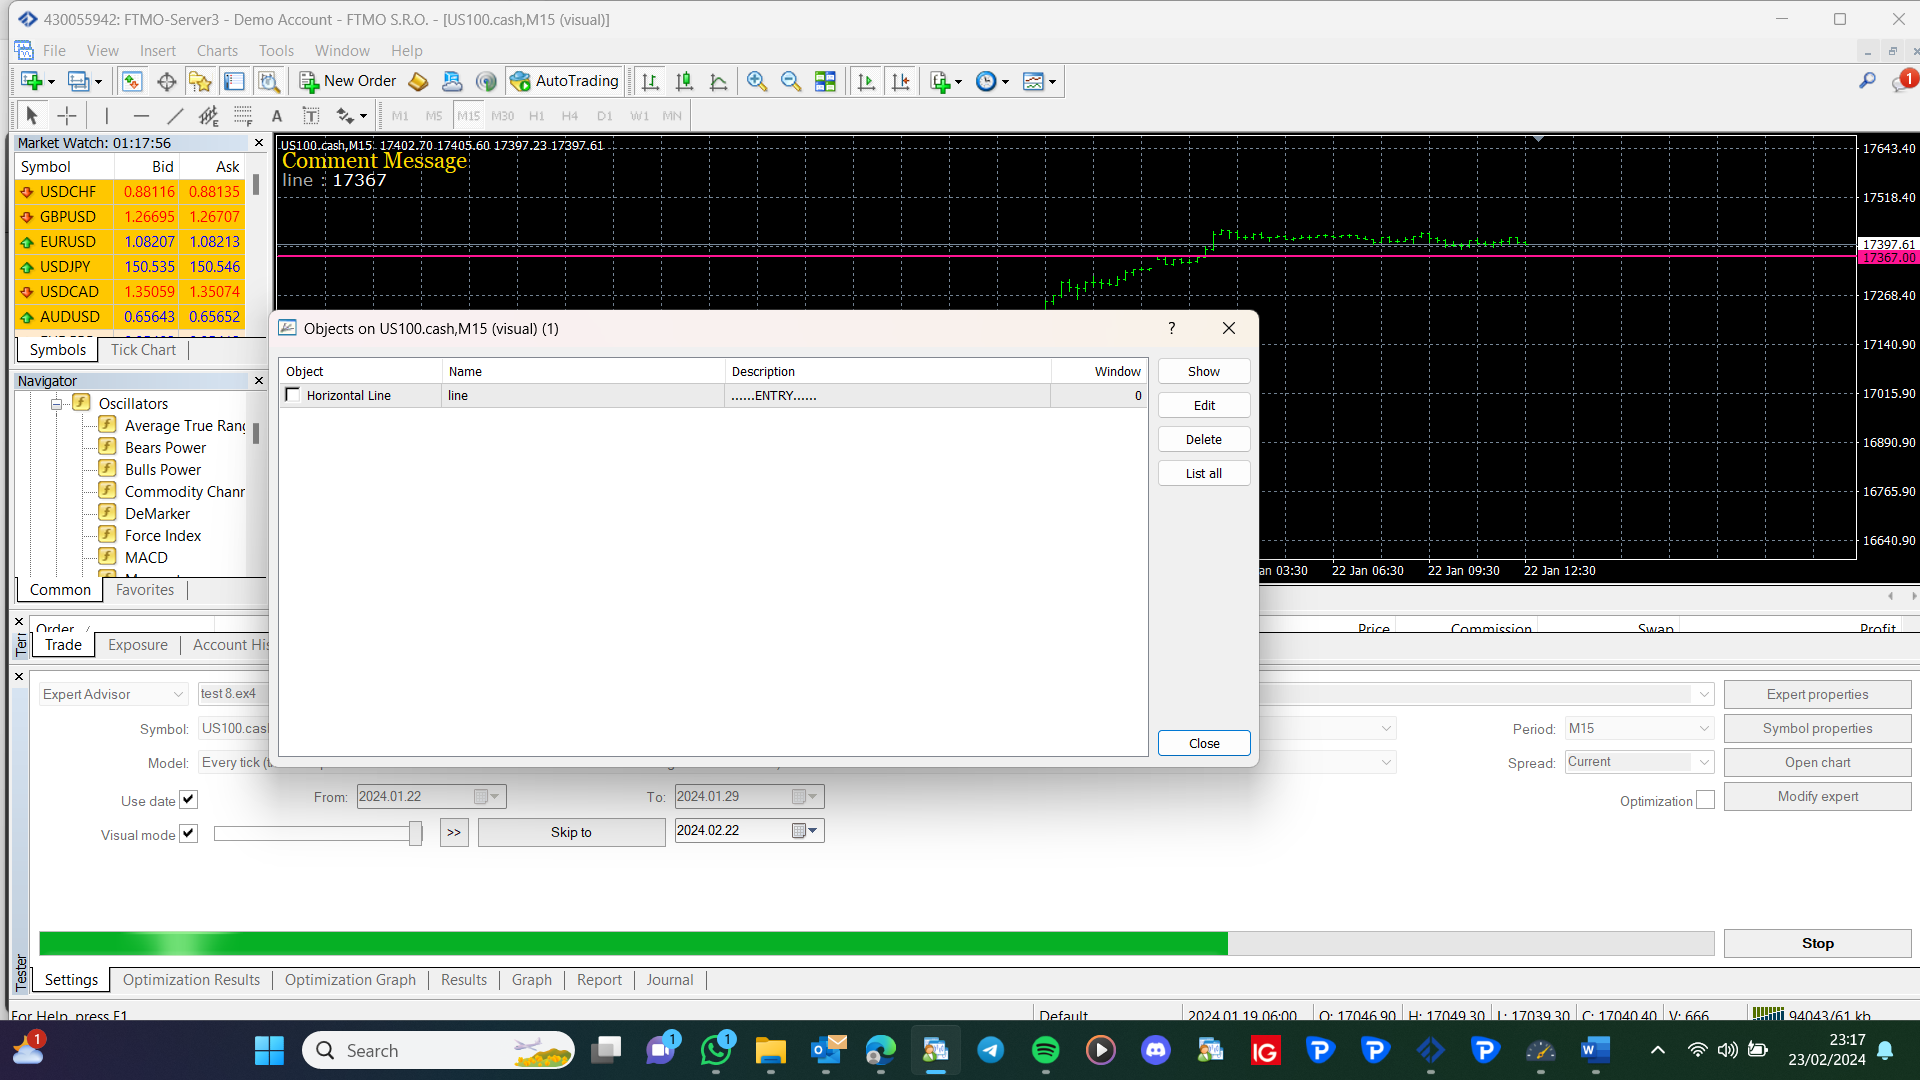Toggle the Terminal panel toolbar icon
The width and height of the screenshot is (1920, 1080).
[x=234, y=82]
